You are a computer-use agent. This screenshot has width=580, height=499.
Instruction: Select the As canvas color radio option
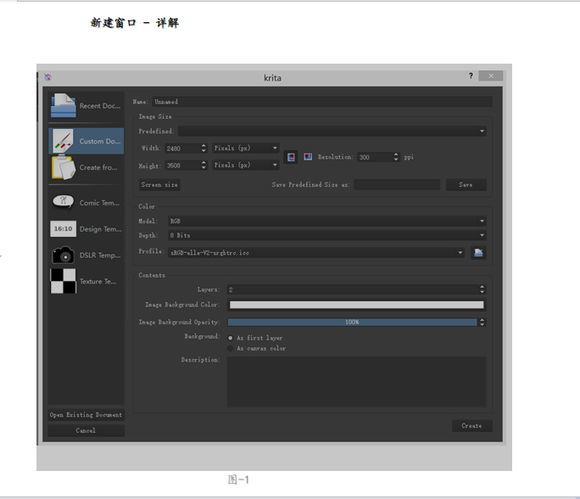230,348
